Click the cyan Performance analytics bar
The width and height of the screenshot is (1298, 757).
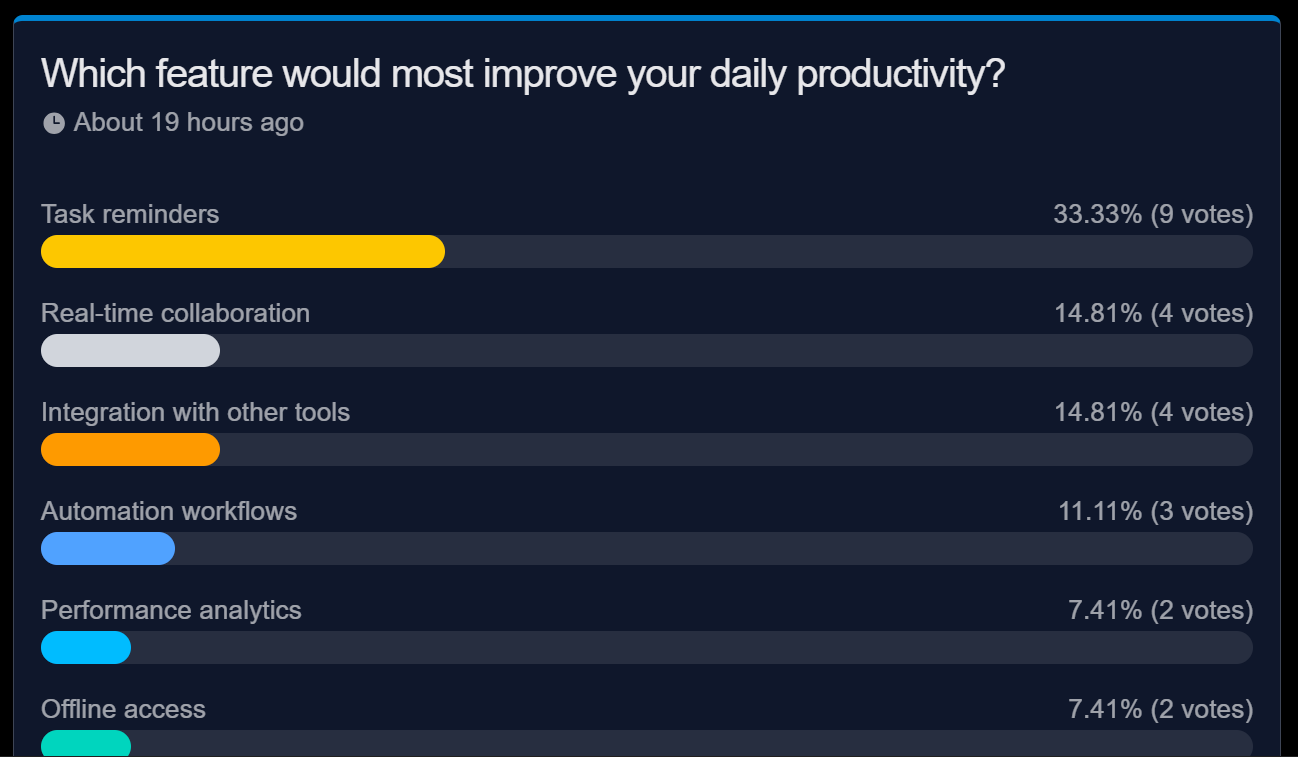(x=85, y=647)
